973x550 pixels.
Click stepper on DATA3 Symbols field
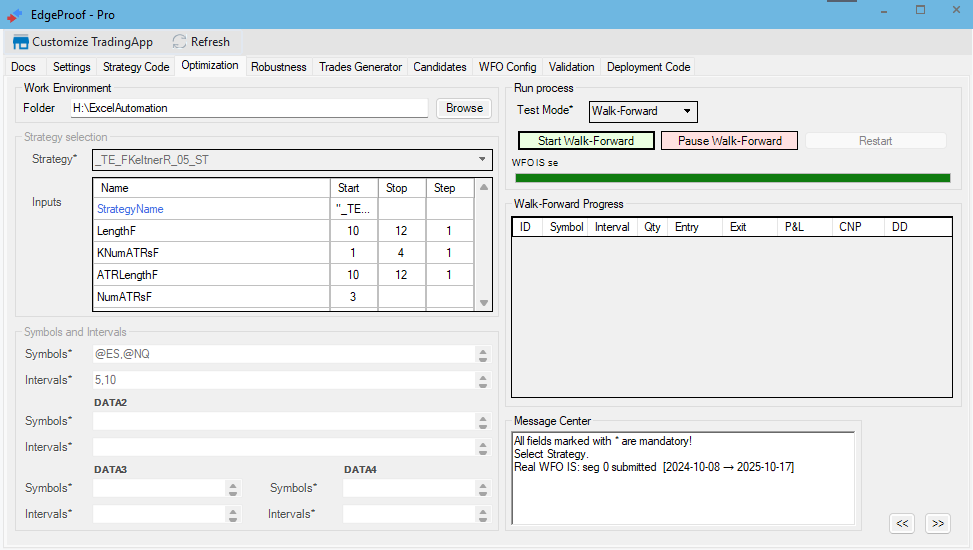pyautogui.click(x=233, y=489)
